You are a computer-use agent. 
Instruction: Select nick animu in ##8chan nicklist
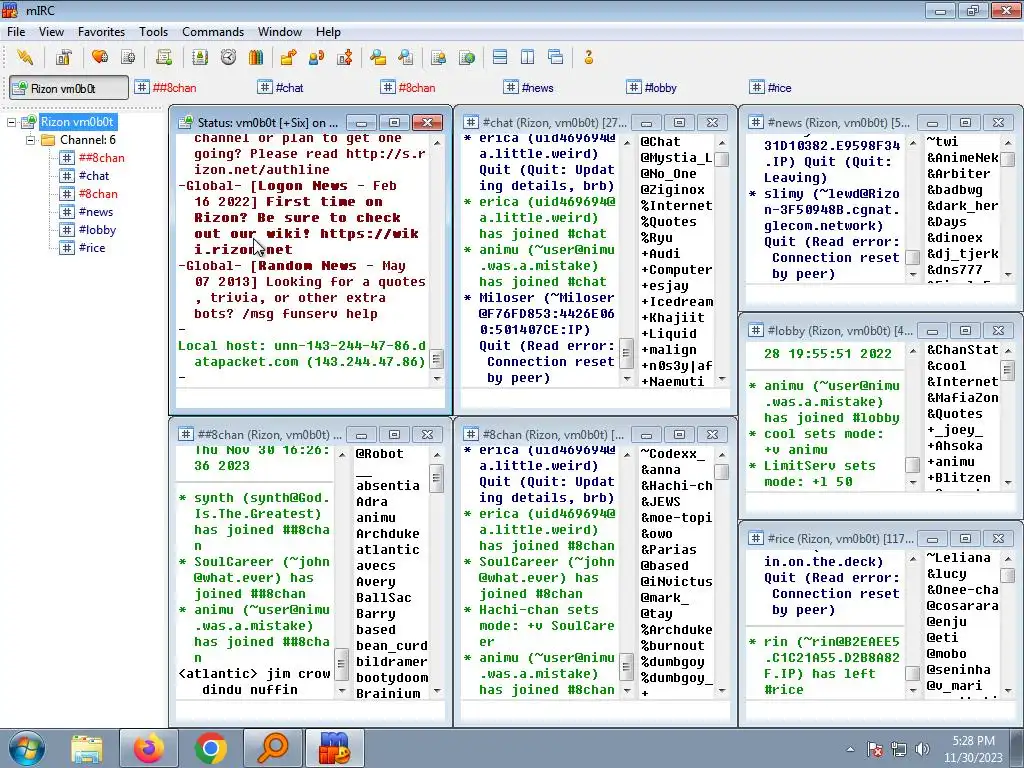click(376, 517)
